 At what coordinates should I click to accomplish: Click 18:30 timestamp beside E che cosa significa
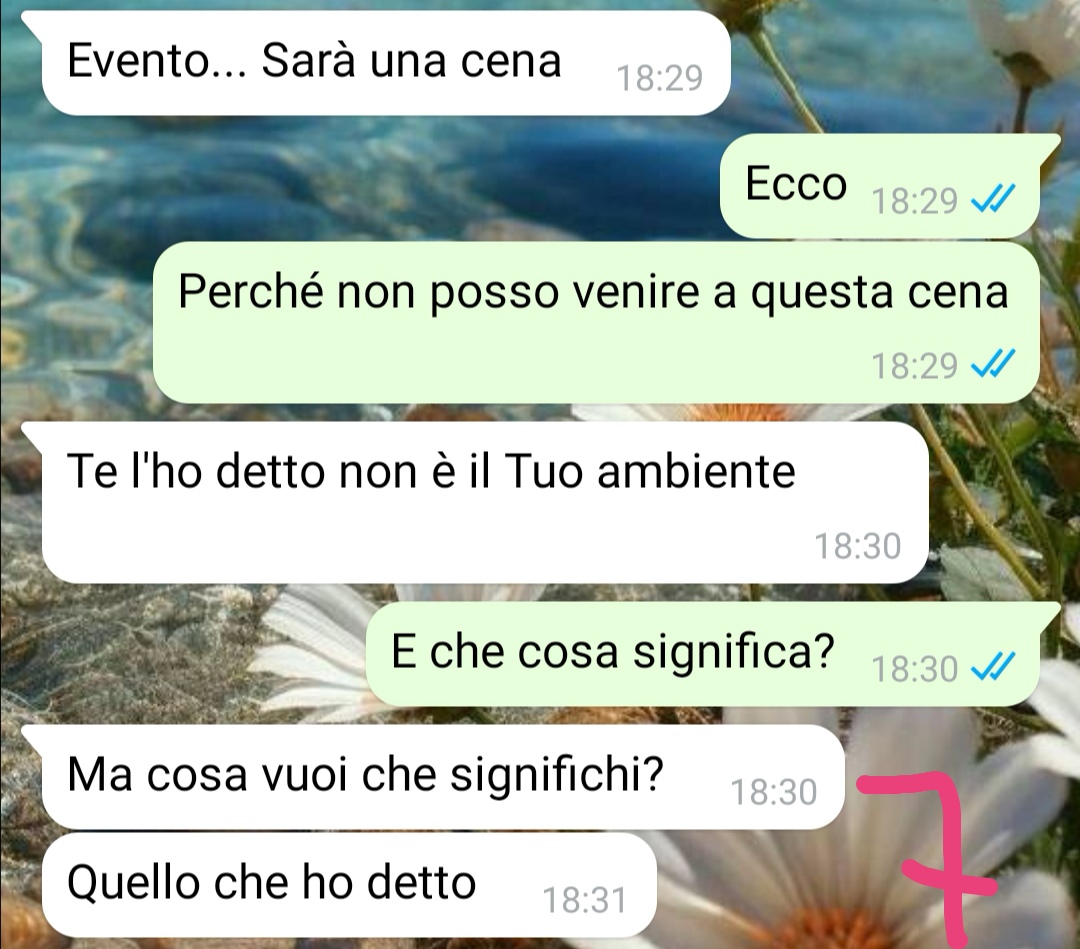[x=914, y=669]
